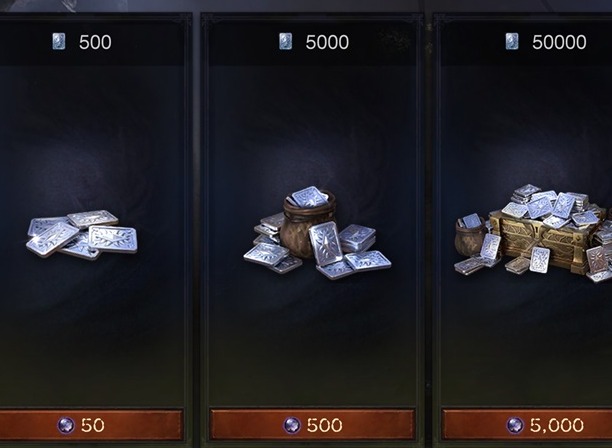Click the purple orb icon beside 50

point(66,425)
